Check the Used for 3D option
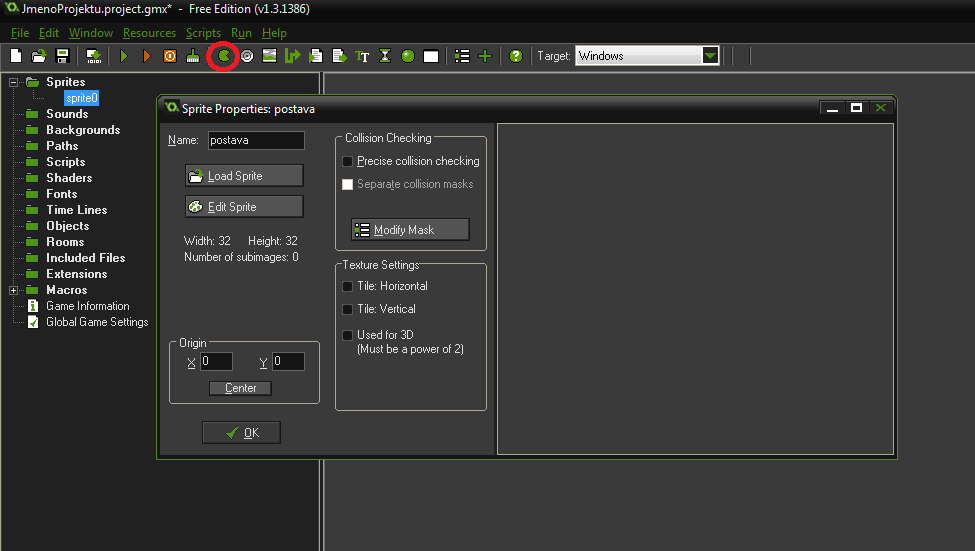The image size is (975, 551). [x=348, y=335]
